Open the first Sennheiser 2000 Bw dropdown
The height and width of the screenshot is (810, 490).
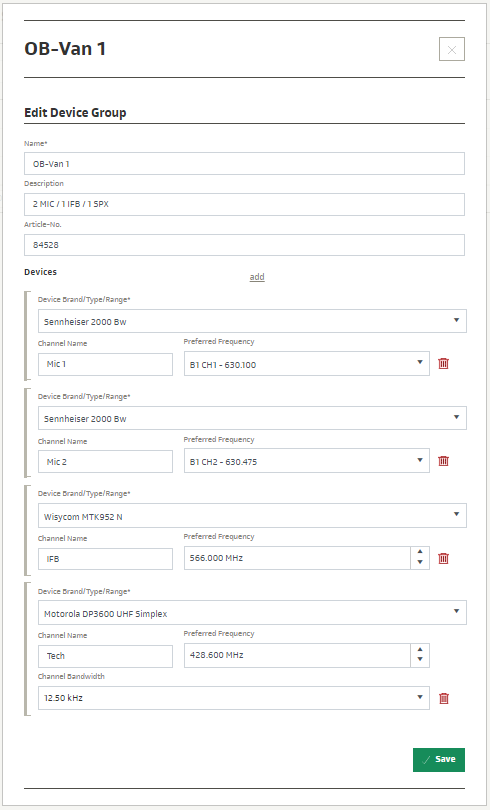[x=252, y=321]
